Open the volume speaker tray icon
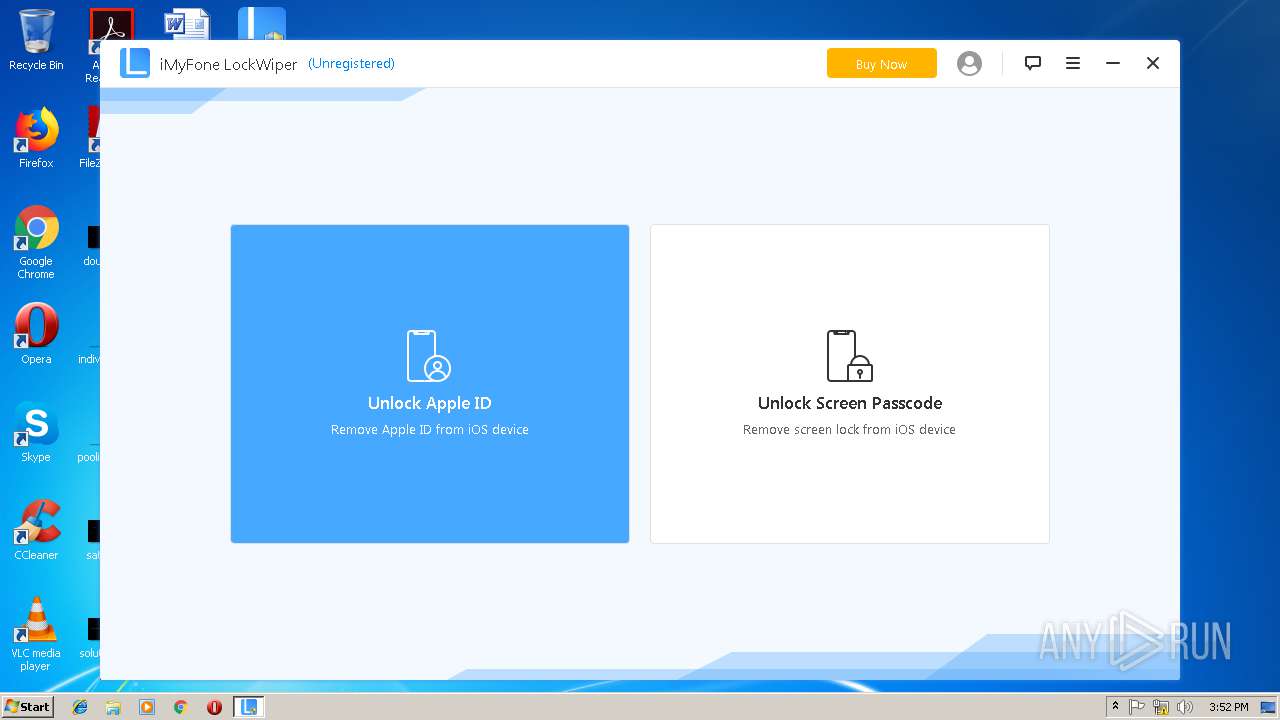Screen dimensions: 1280x720 1185,707
